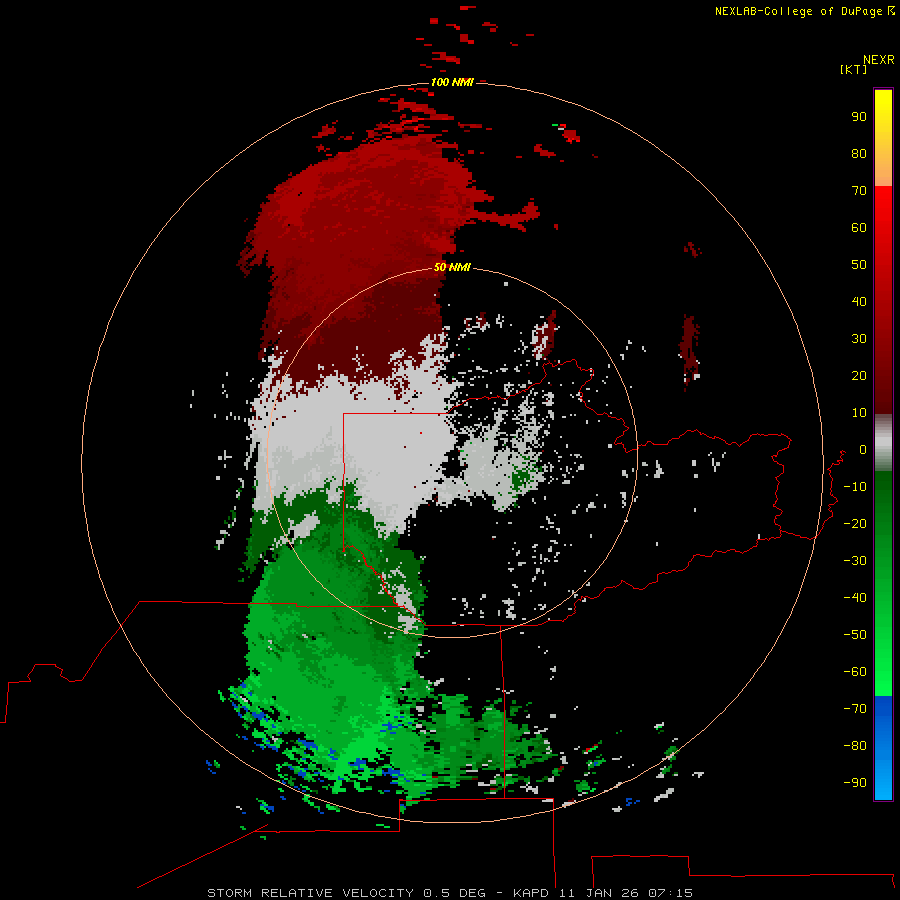Click the -20 value on the velocity scale
The width and height of the screenshot is (900, 900).
(x=855, y=523)
